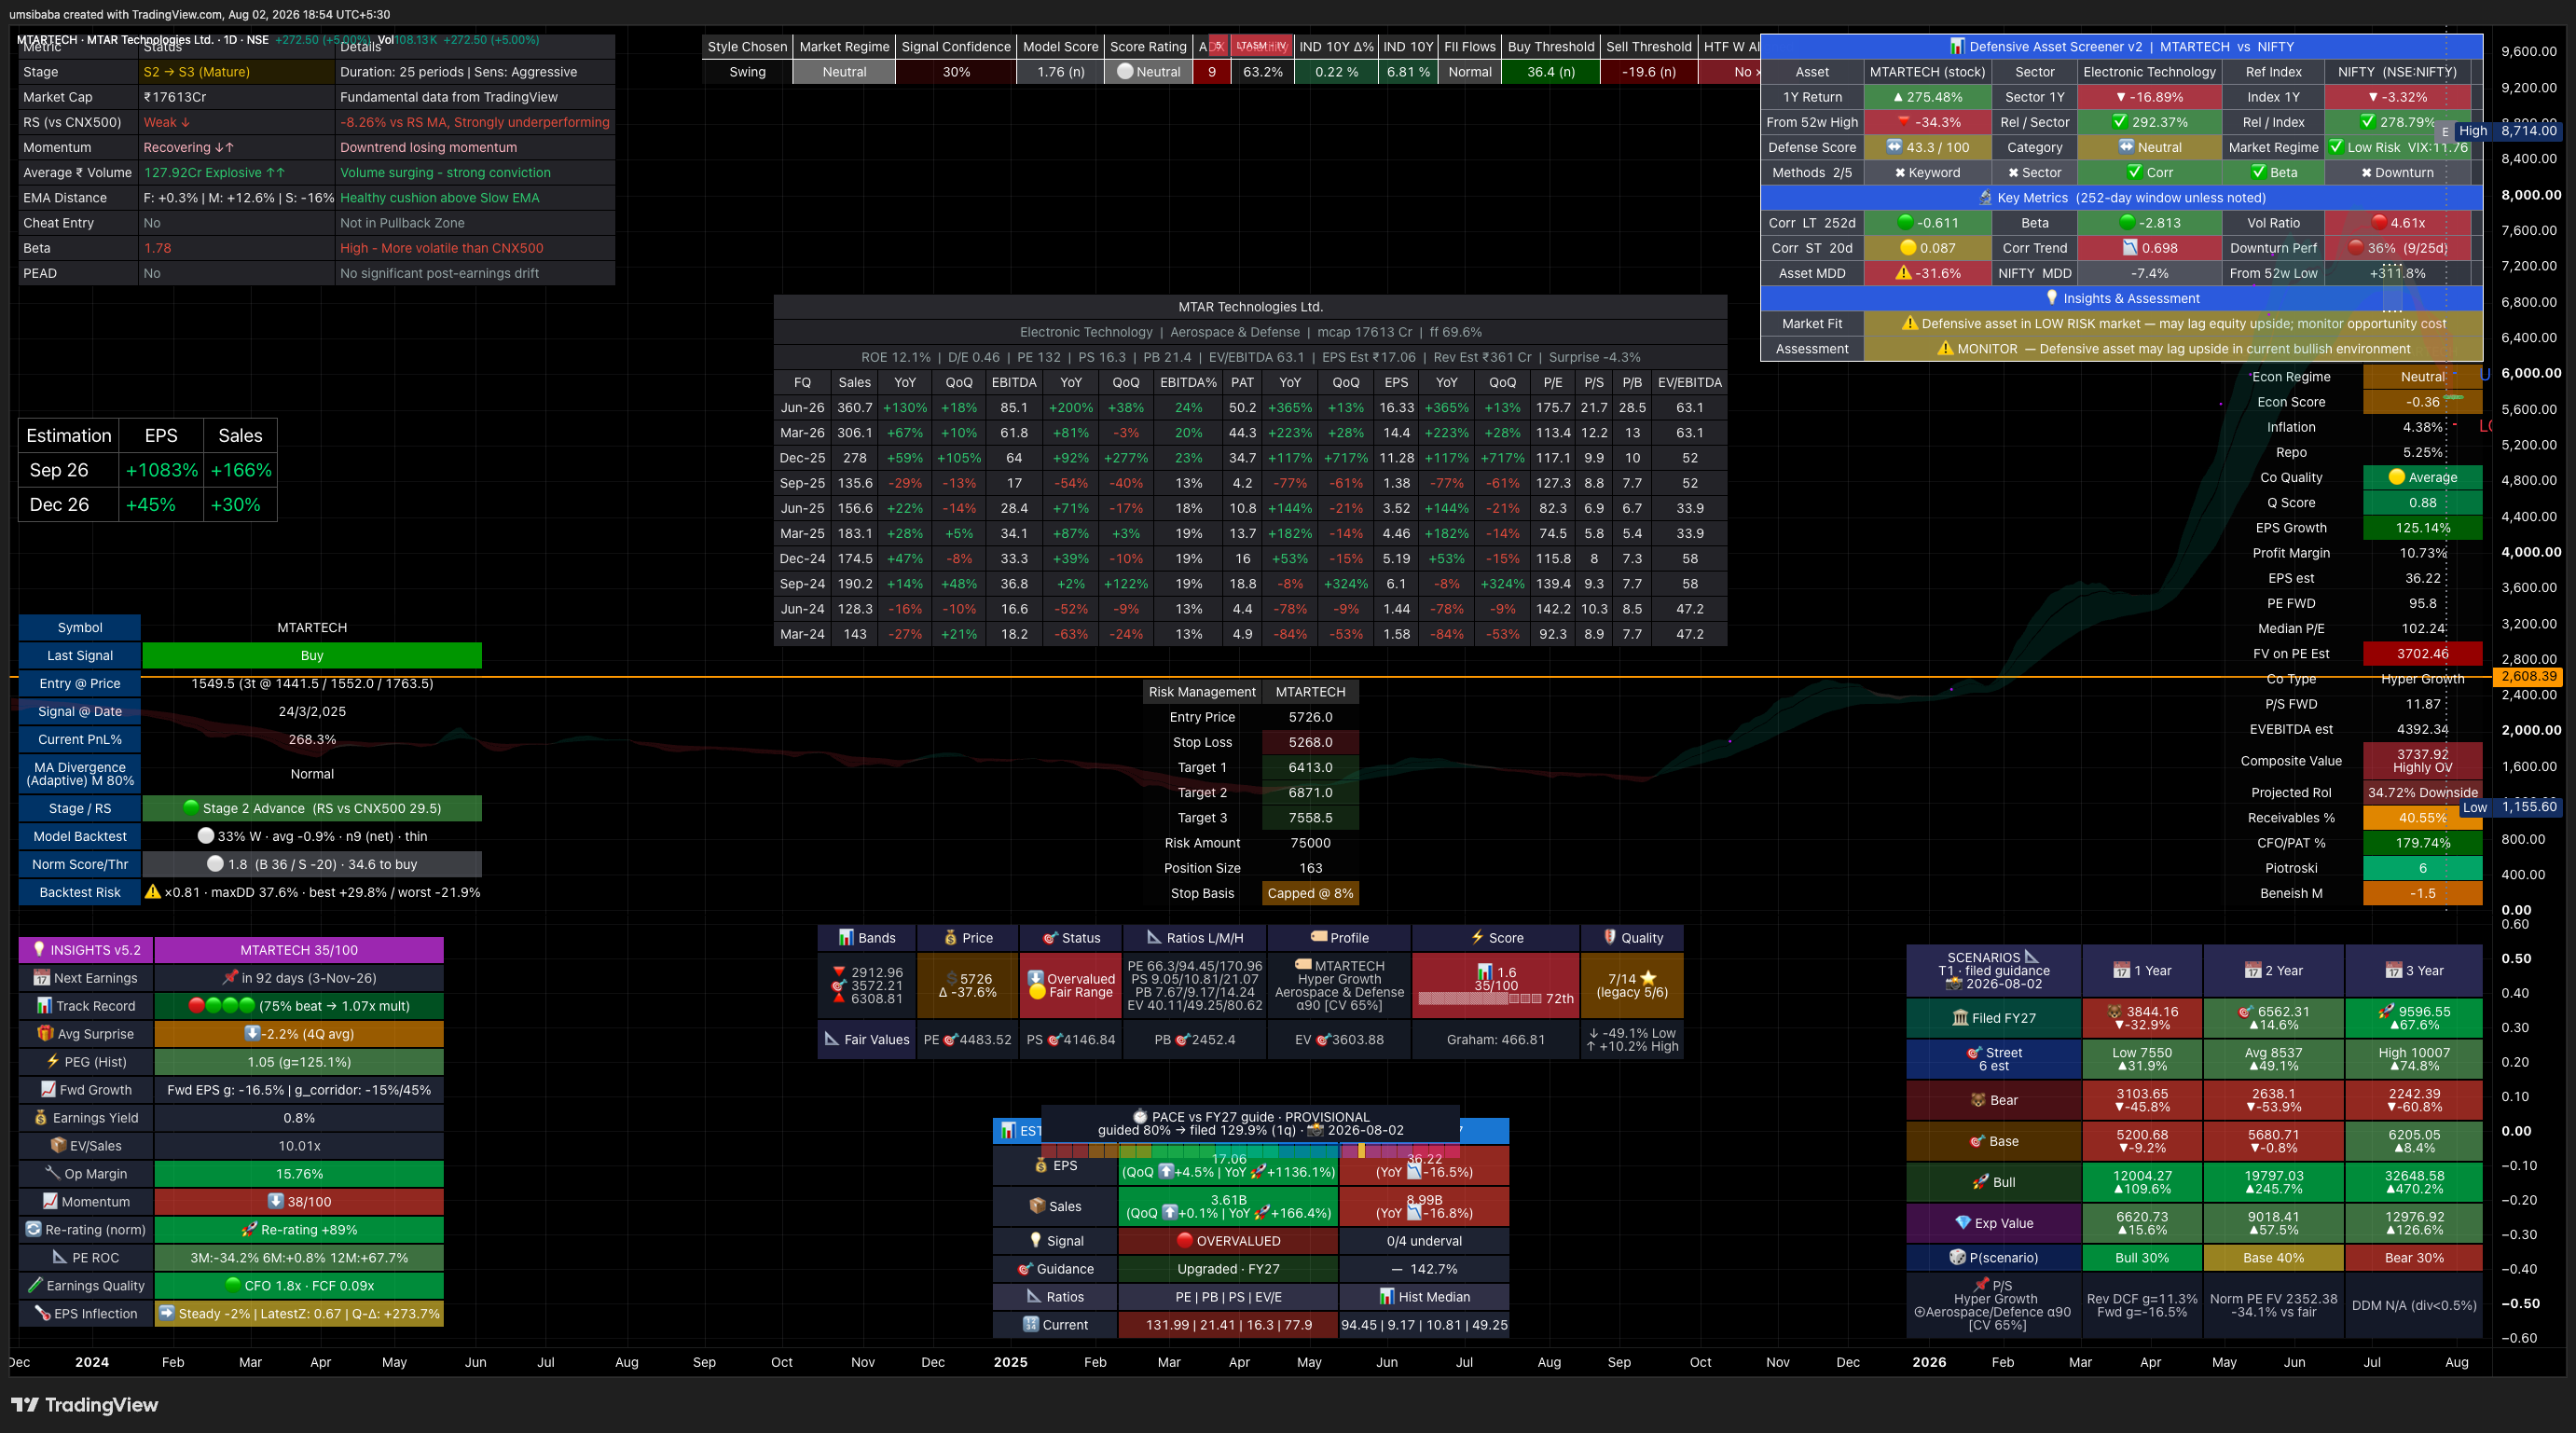This screenshot has width=2576, height=1433.
Task: Click the Defense Score 43.3 / 100 cell
Action: pyautogui.click(x=1927, y=148)
